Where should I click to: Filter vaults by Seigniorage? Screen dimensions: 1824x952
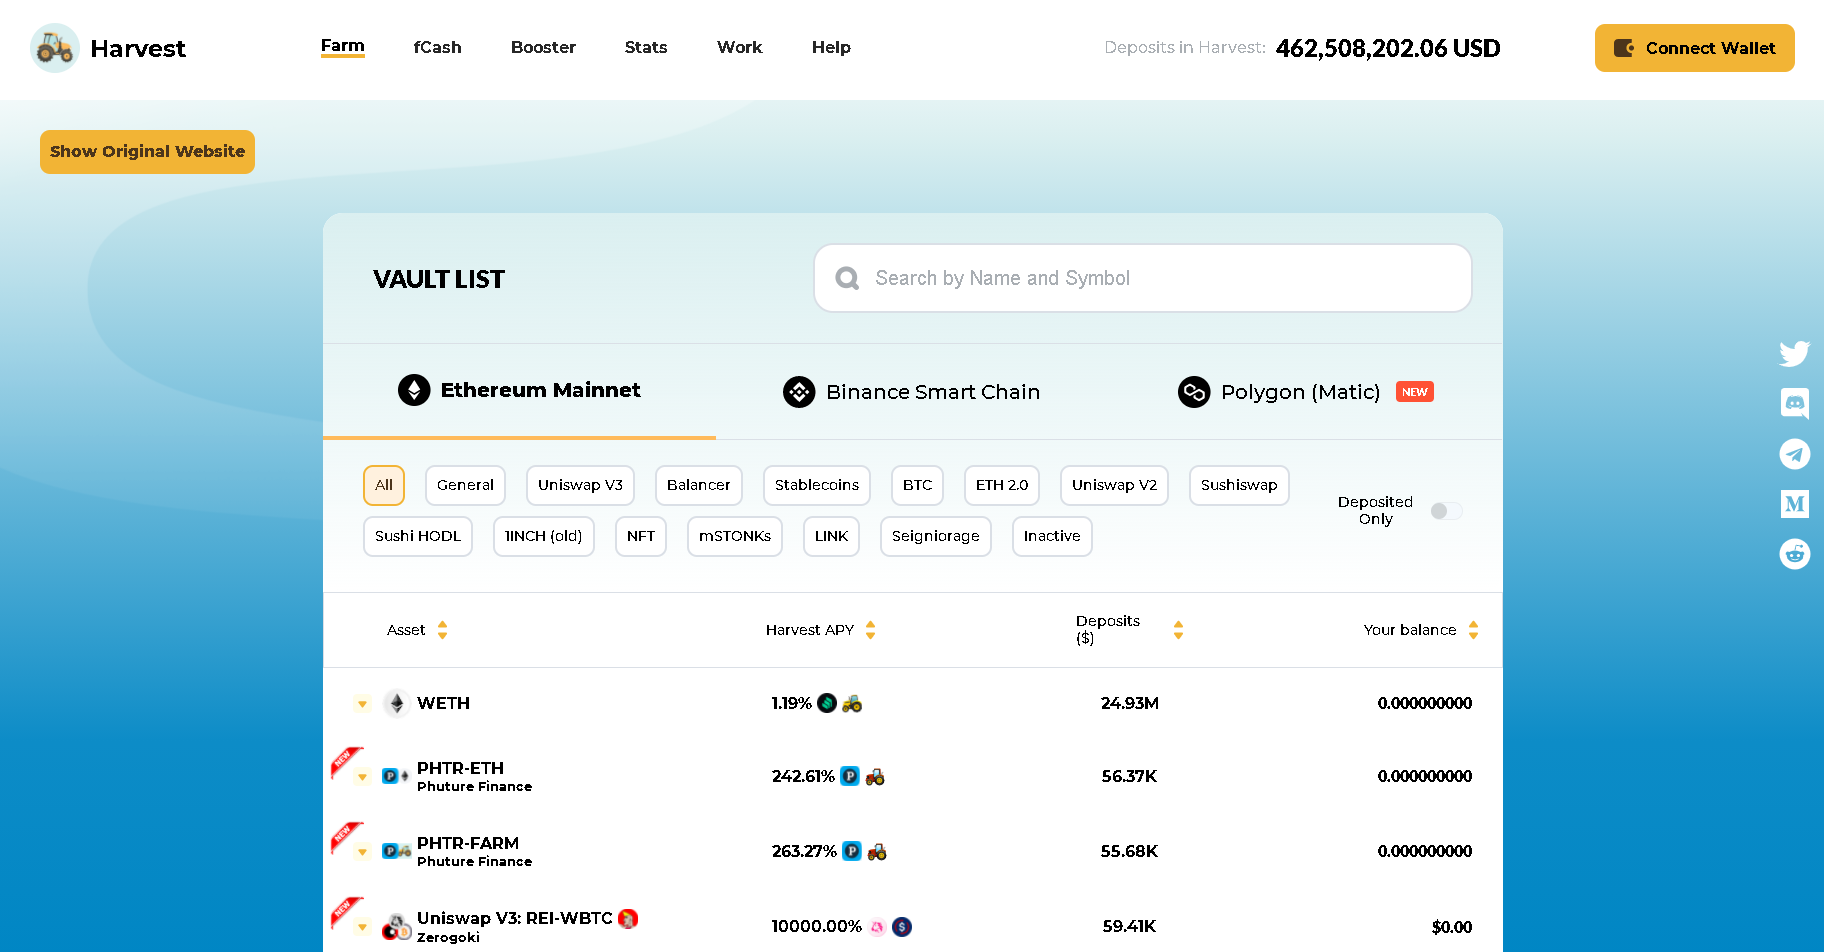(x=936, y=536)
